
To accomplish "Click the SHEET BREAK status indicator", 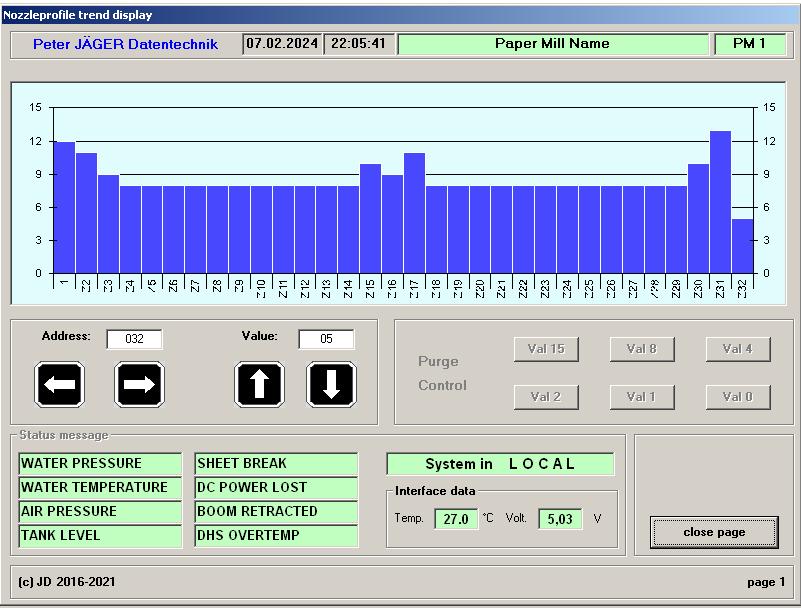I will pos(276,464).
